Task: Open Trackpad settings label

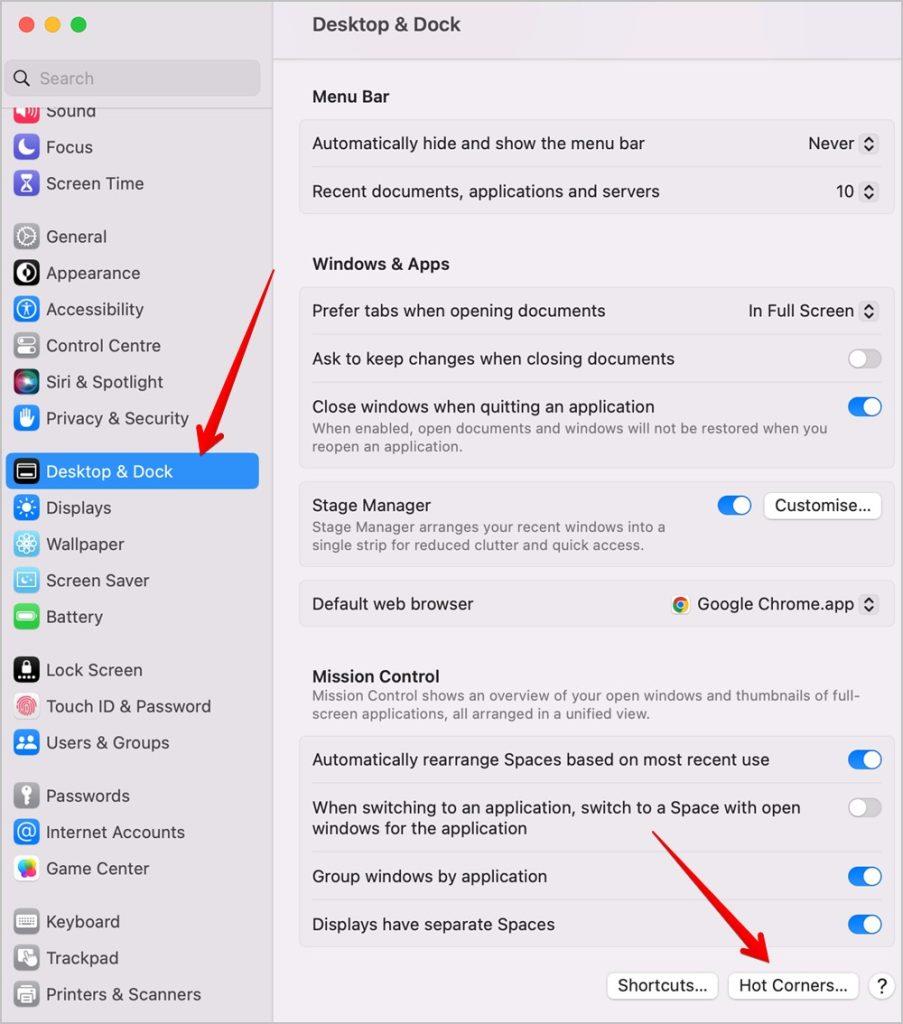Action: 82,958
